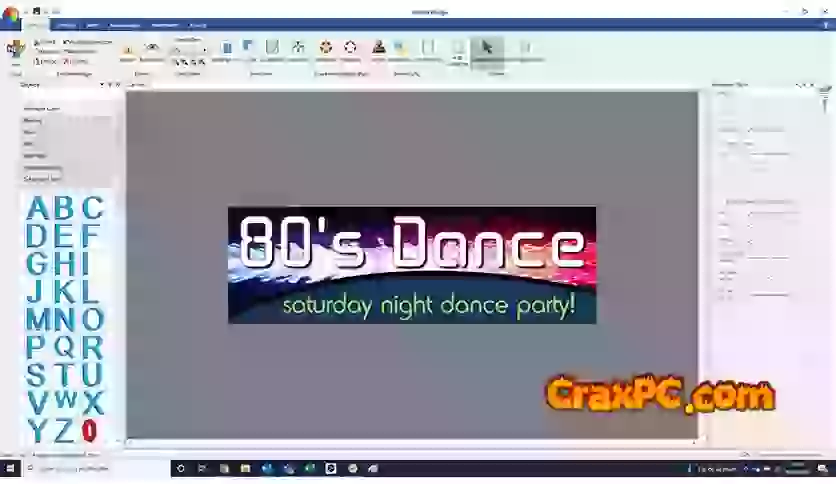
Task: Select the letter E thumbnail
Action: tap(63, 235)
